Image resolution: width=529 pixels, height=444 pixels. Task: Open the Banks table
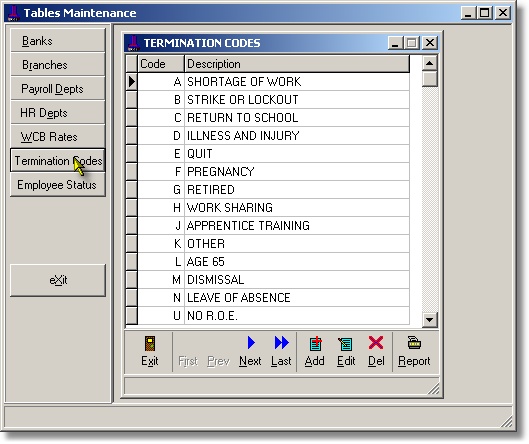tap(58, 41)
